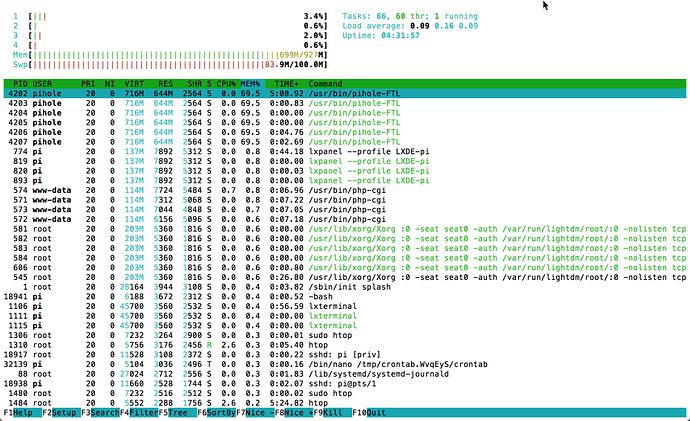Click F9 Kill in the function bar

[331, 411]
